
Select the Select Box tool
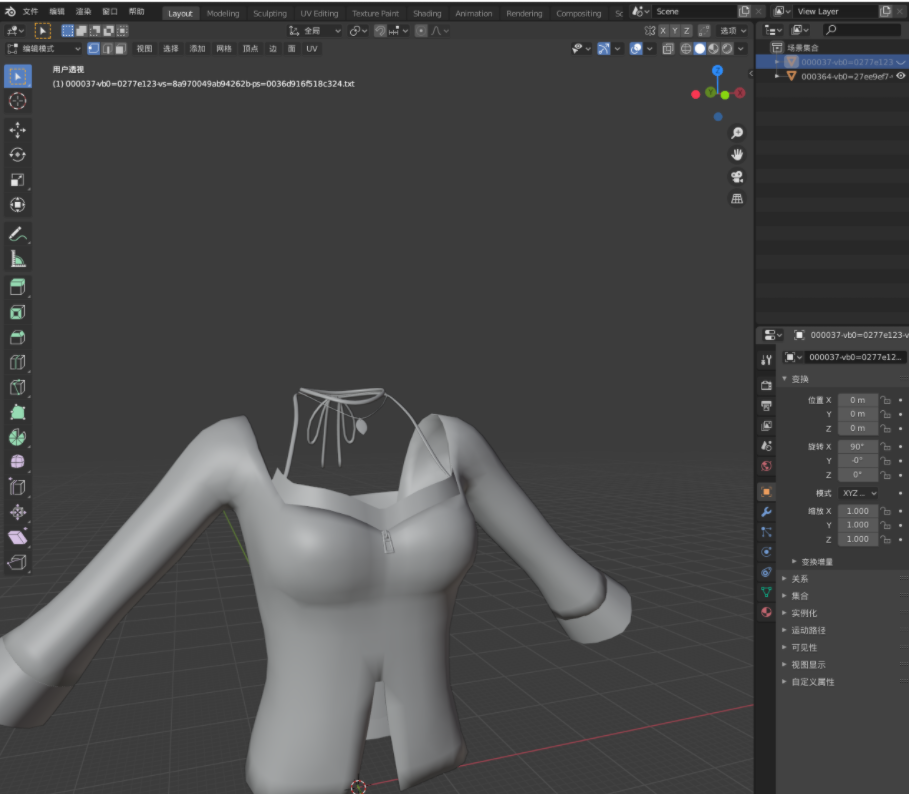pos(17,77)
